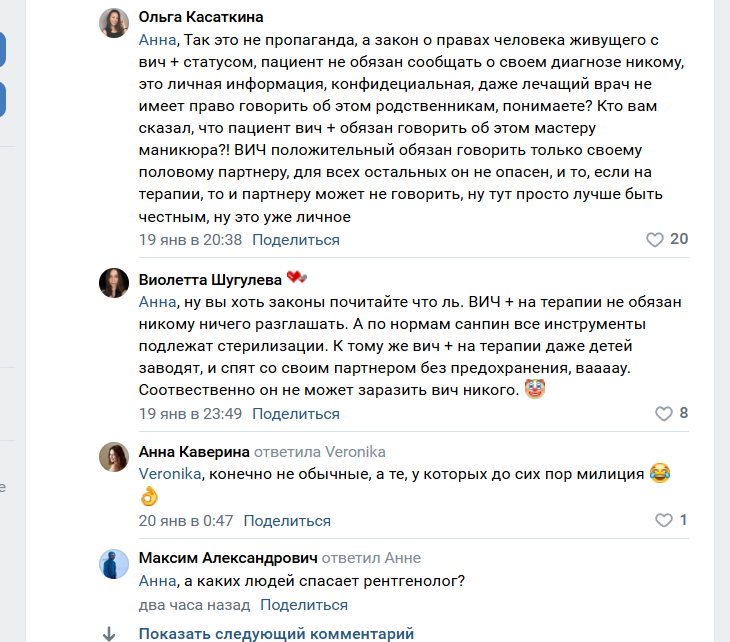Share Ольга Касаткина's comment via Поделиться

[x=296, y=240]
